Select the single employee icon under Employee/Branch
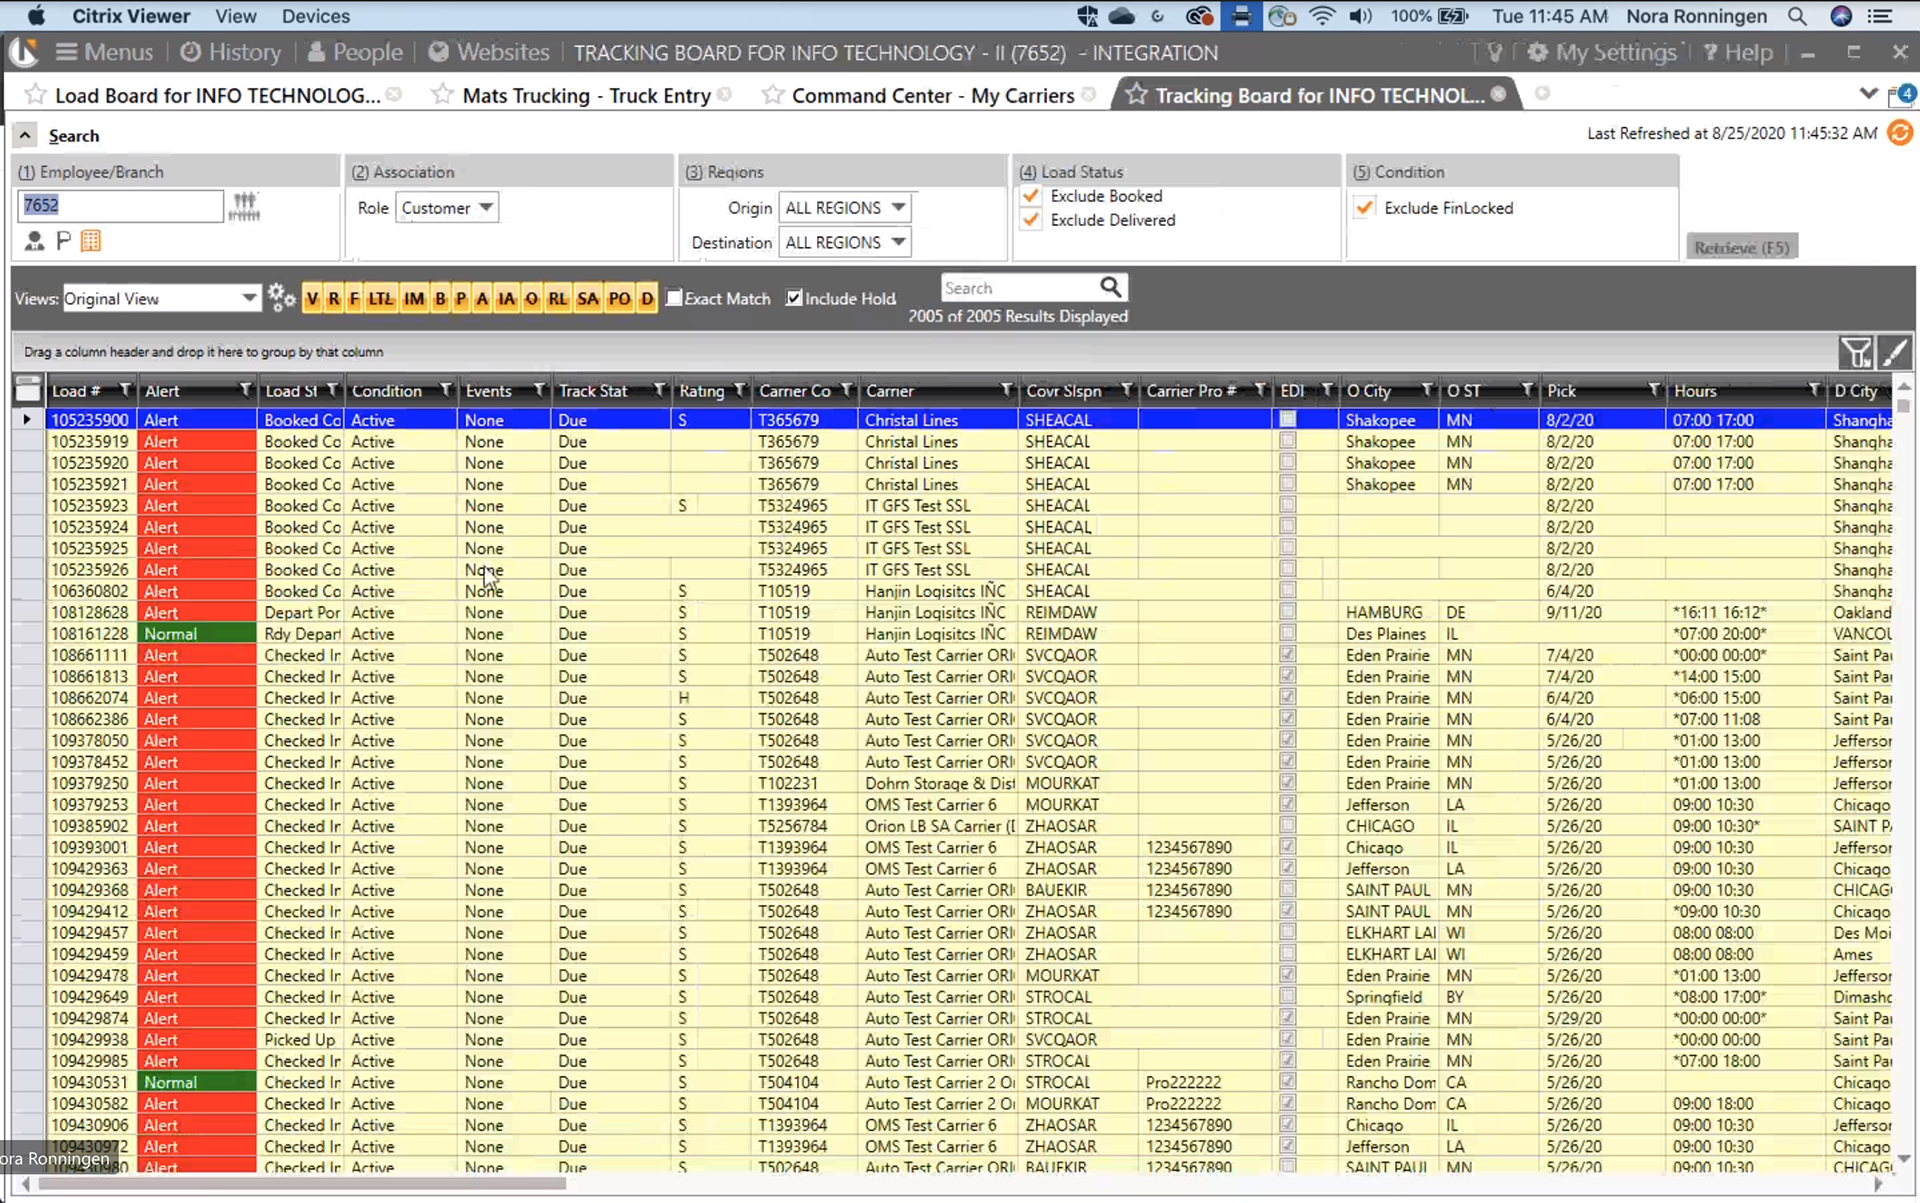1920x1203 pixels. pyautogui.click(x=34, y=241)
